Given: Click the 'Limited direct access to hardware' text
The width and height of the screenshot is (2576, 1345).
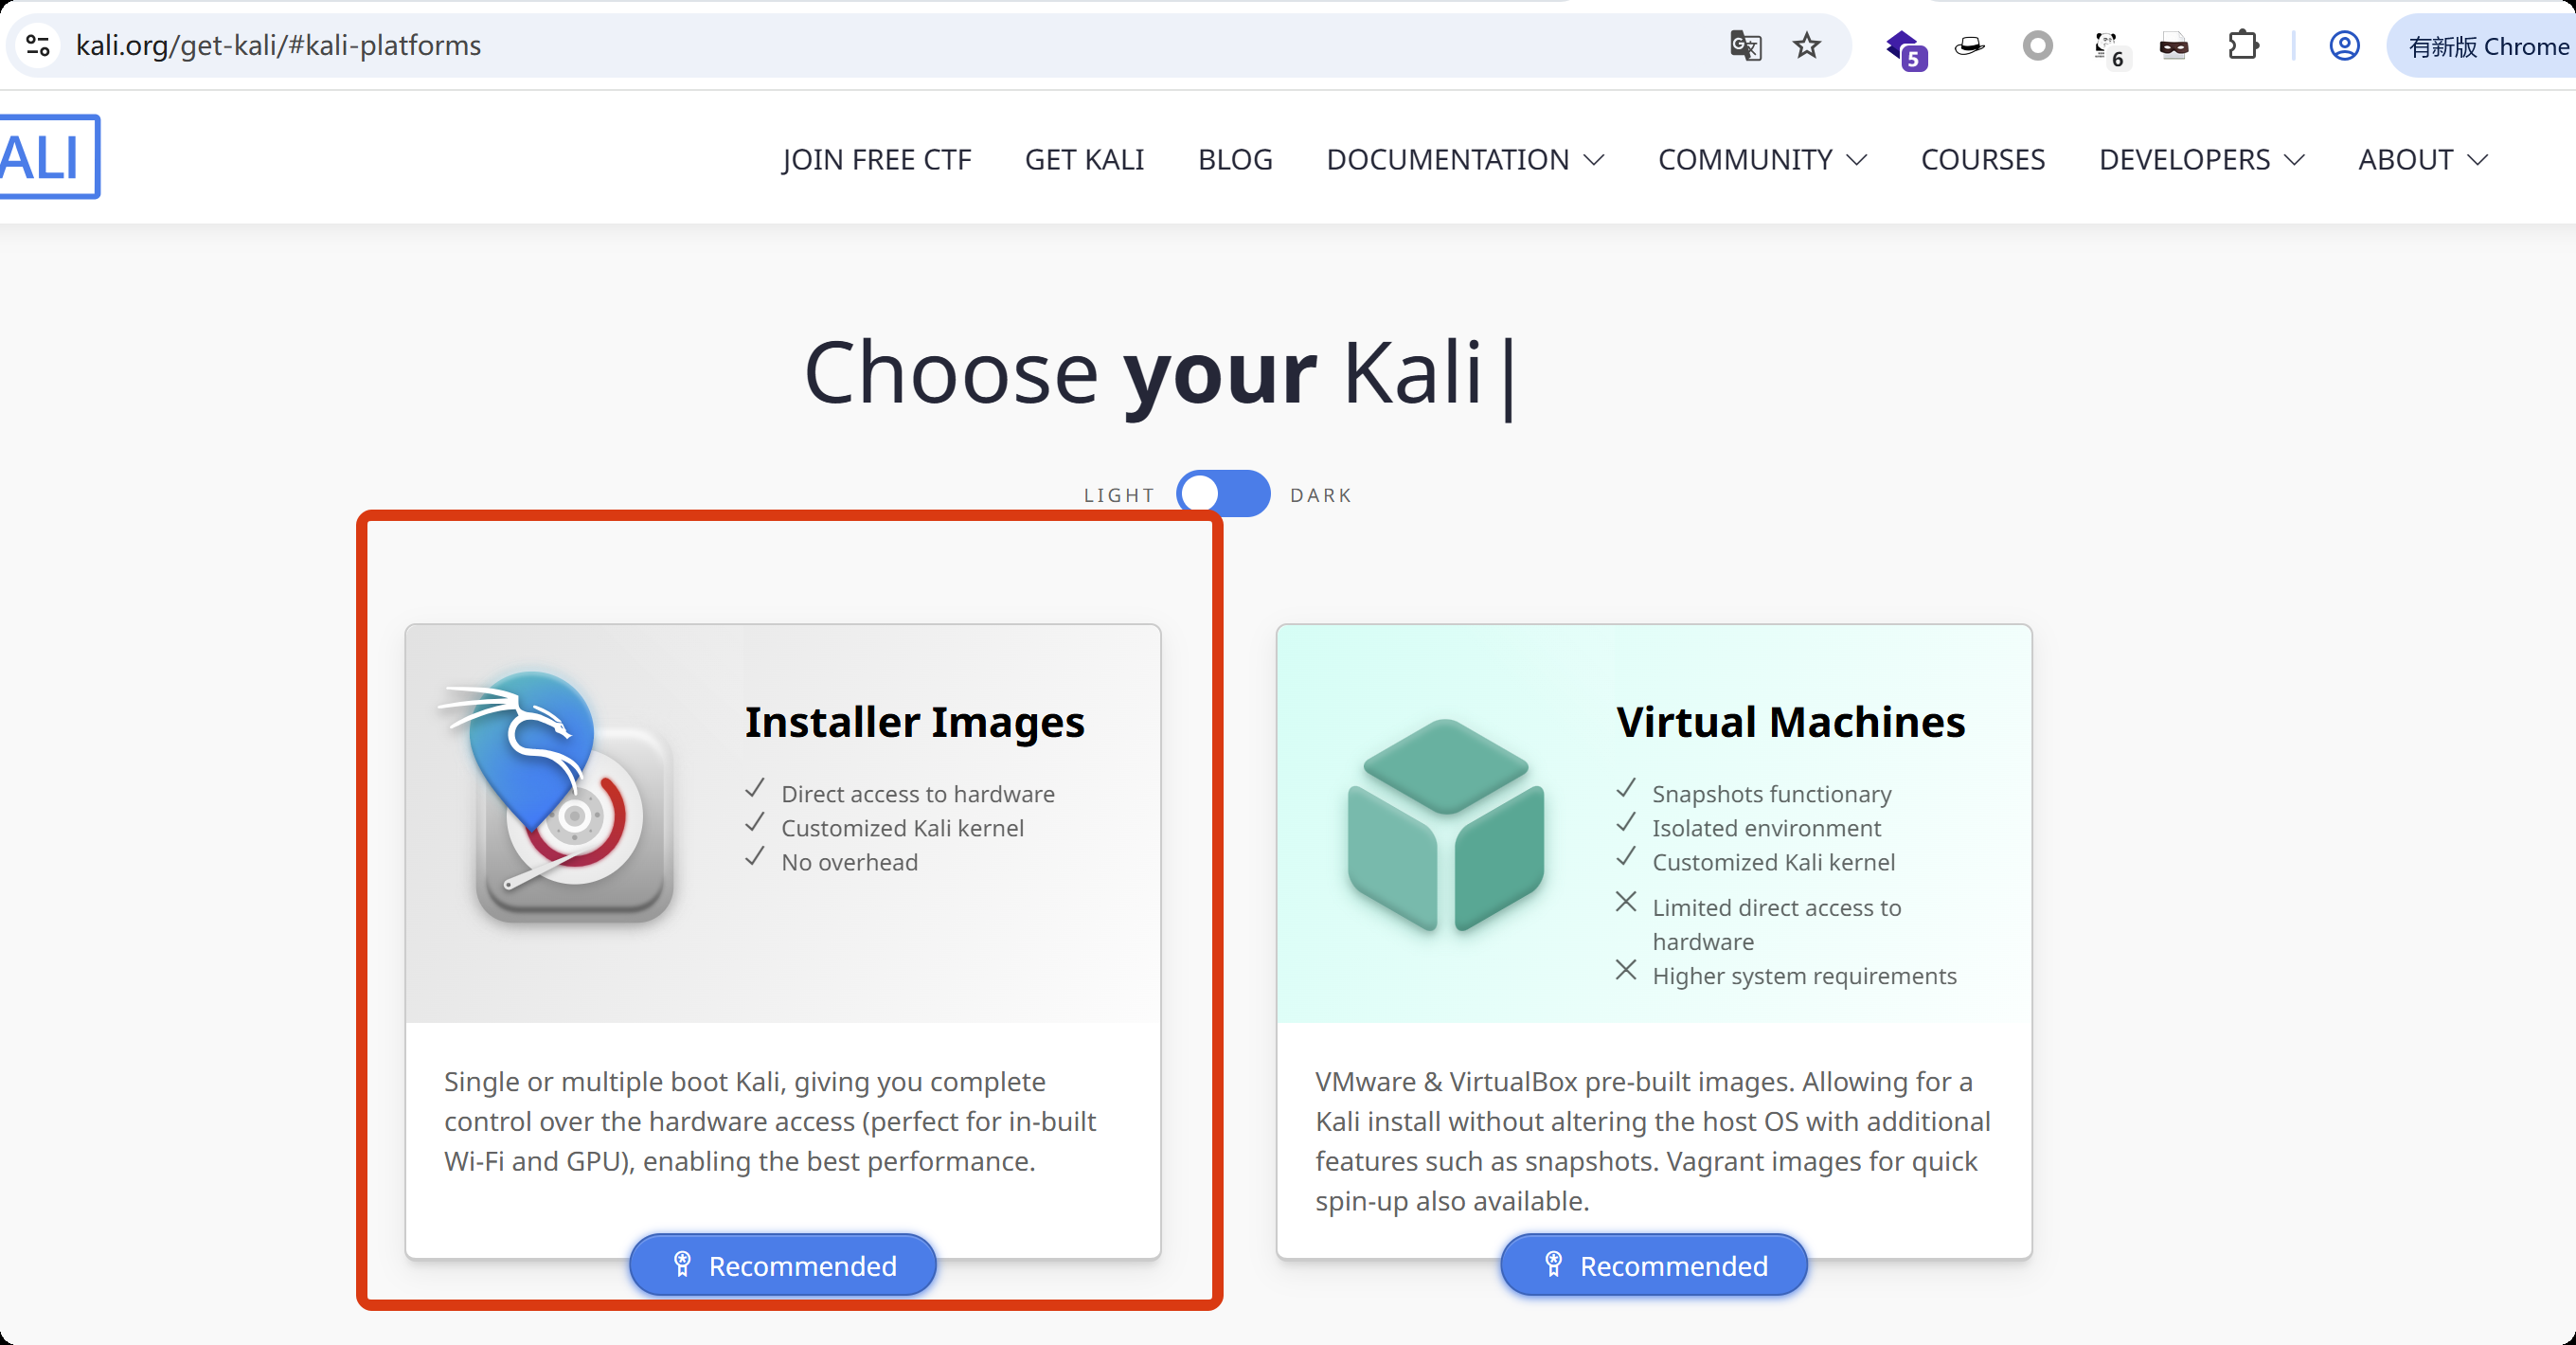Looking at the screenshot, I should pos(1776,924).
